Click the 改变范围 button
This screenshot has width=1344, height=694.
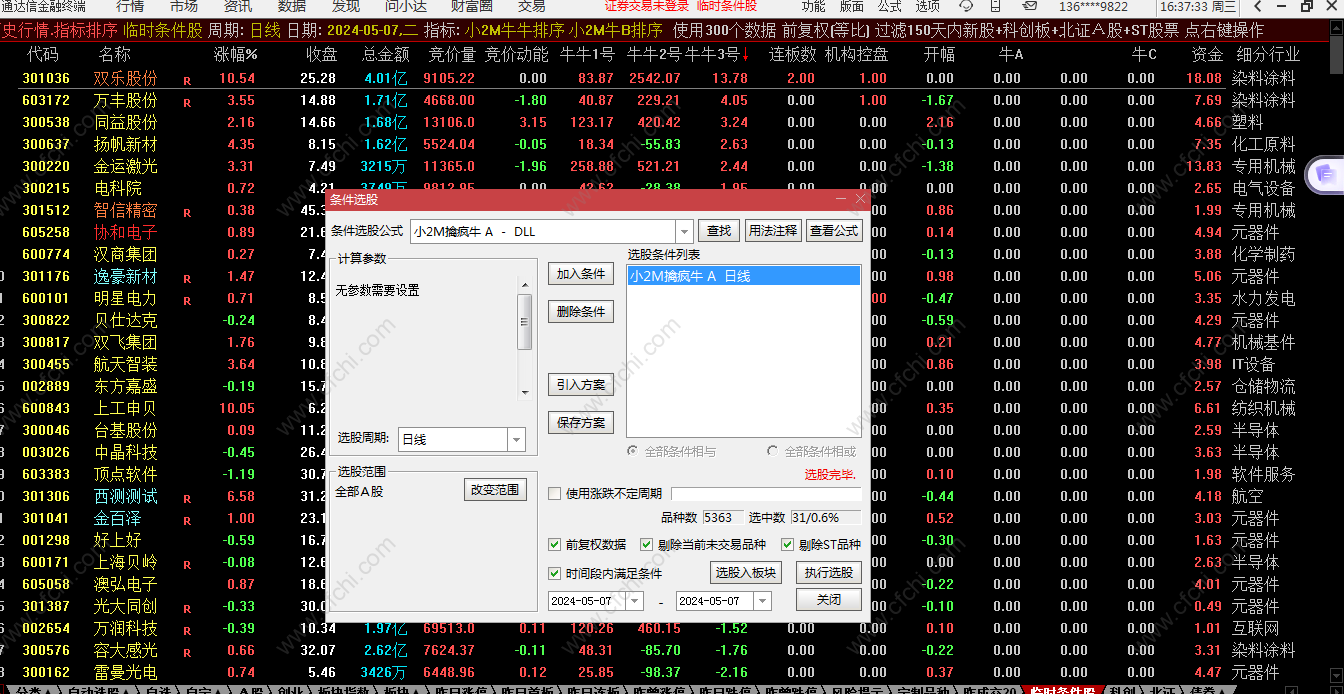[x=495, y=490]
